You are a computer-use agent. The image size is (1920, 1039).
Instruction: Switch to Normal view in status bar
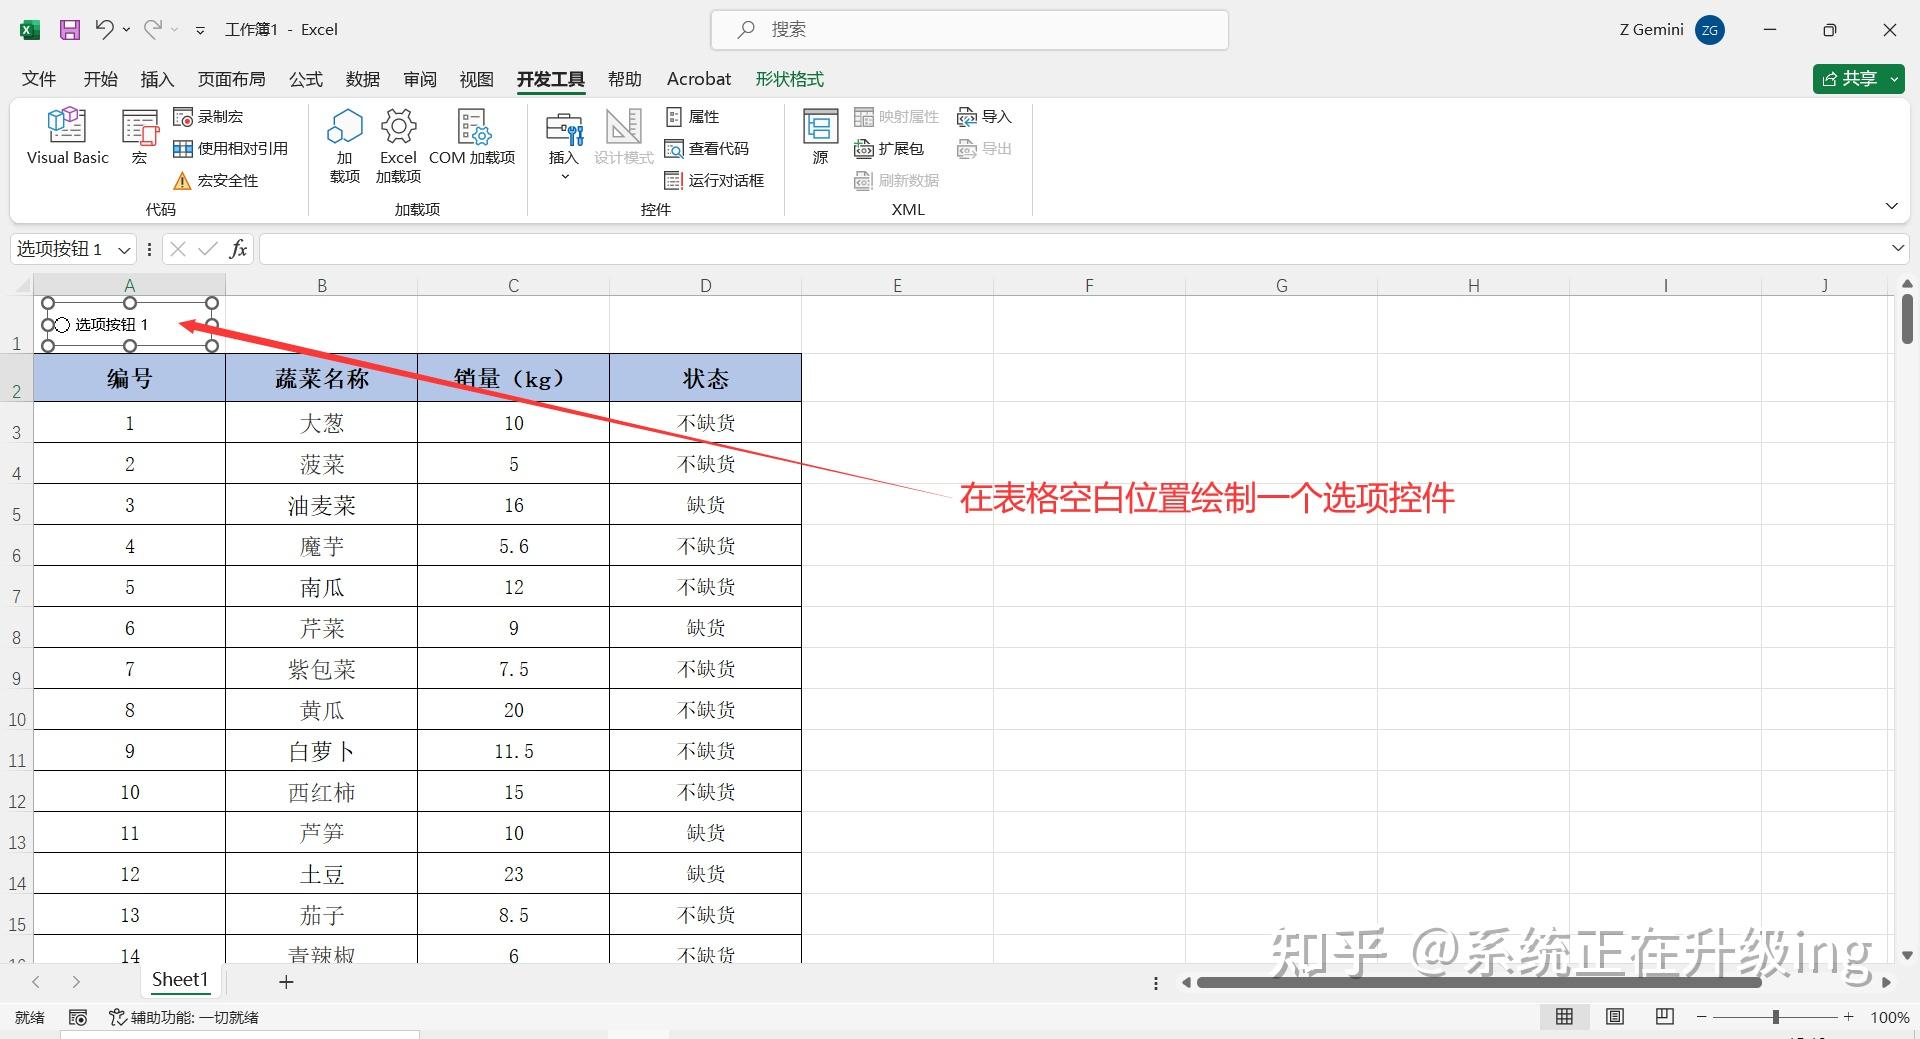pos(1565,1017)
